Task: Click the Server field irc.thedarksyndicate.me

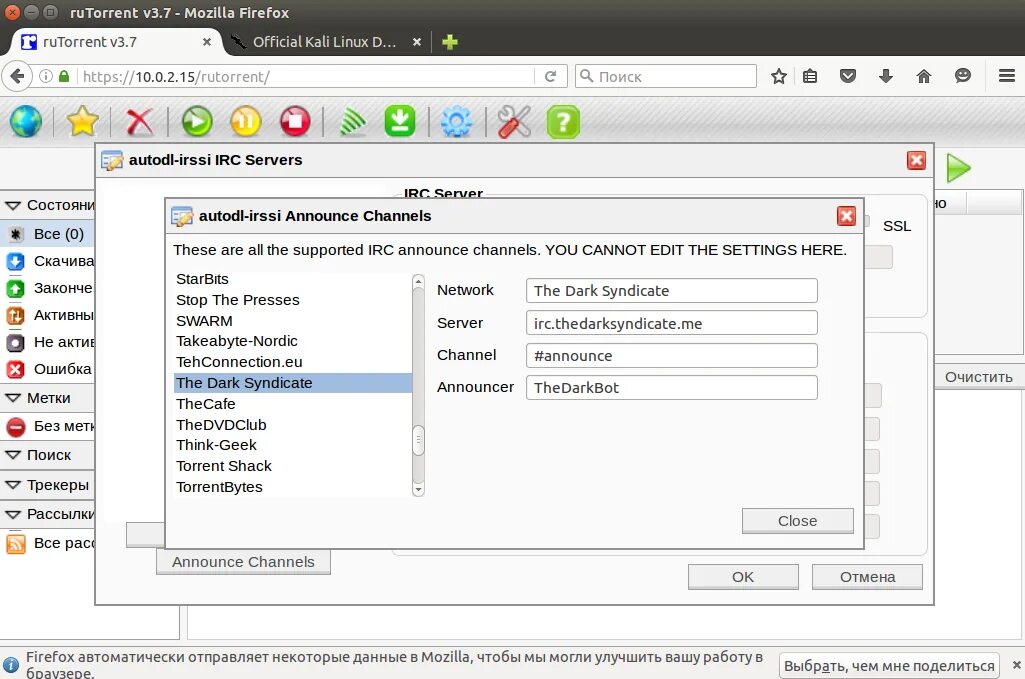Action: (671, 323)
